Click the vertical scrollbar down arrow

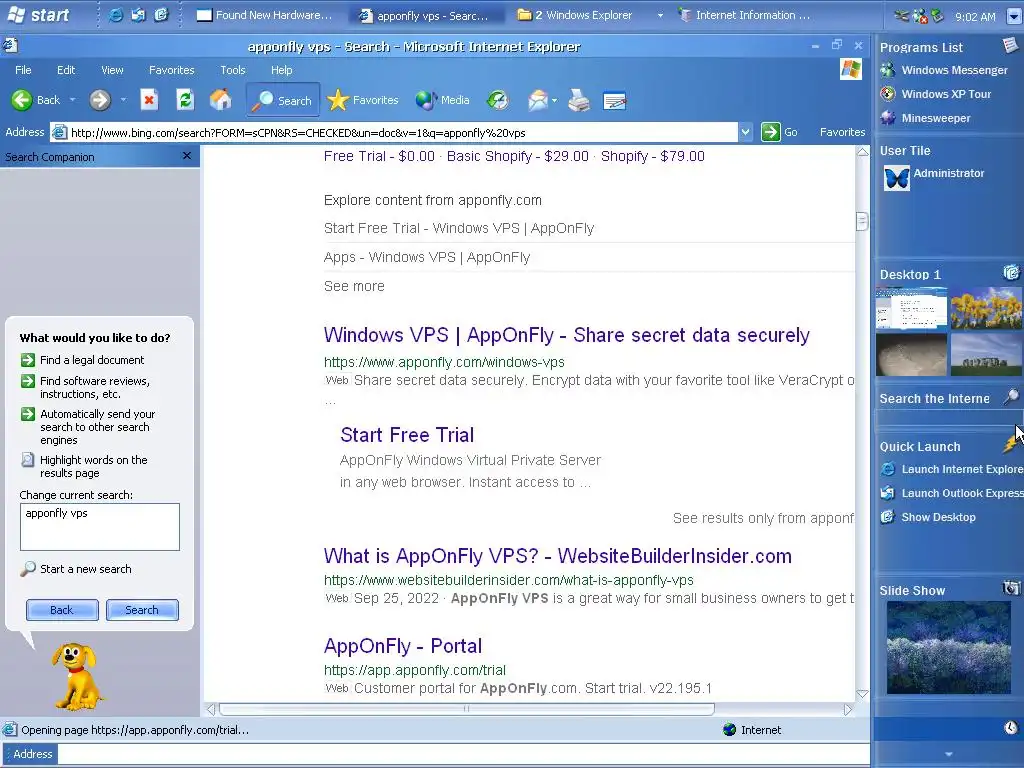click(x=862, y=694)
